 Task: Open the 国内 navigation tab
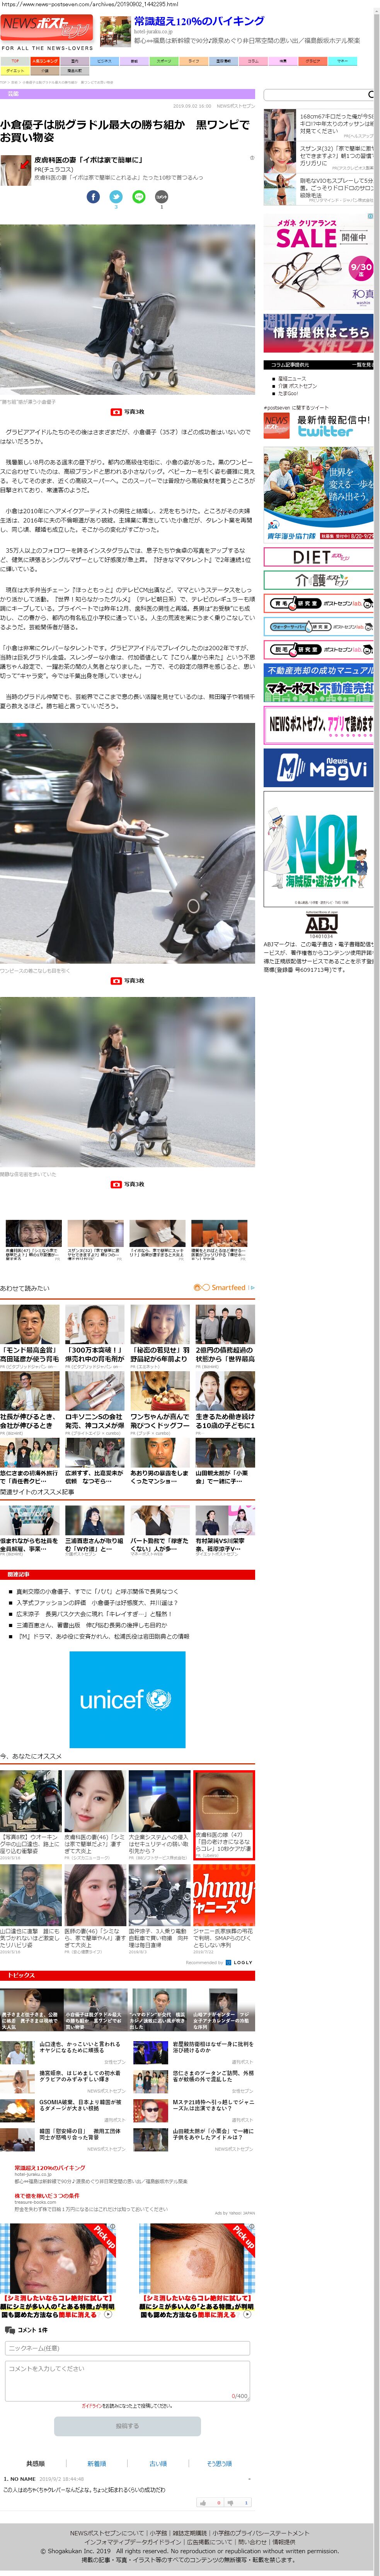tap(75, 61)
